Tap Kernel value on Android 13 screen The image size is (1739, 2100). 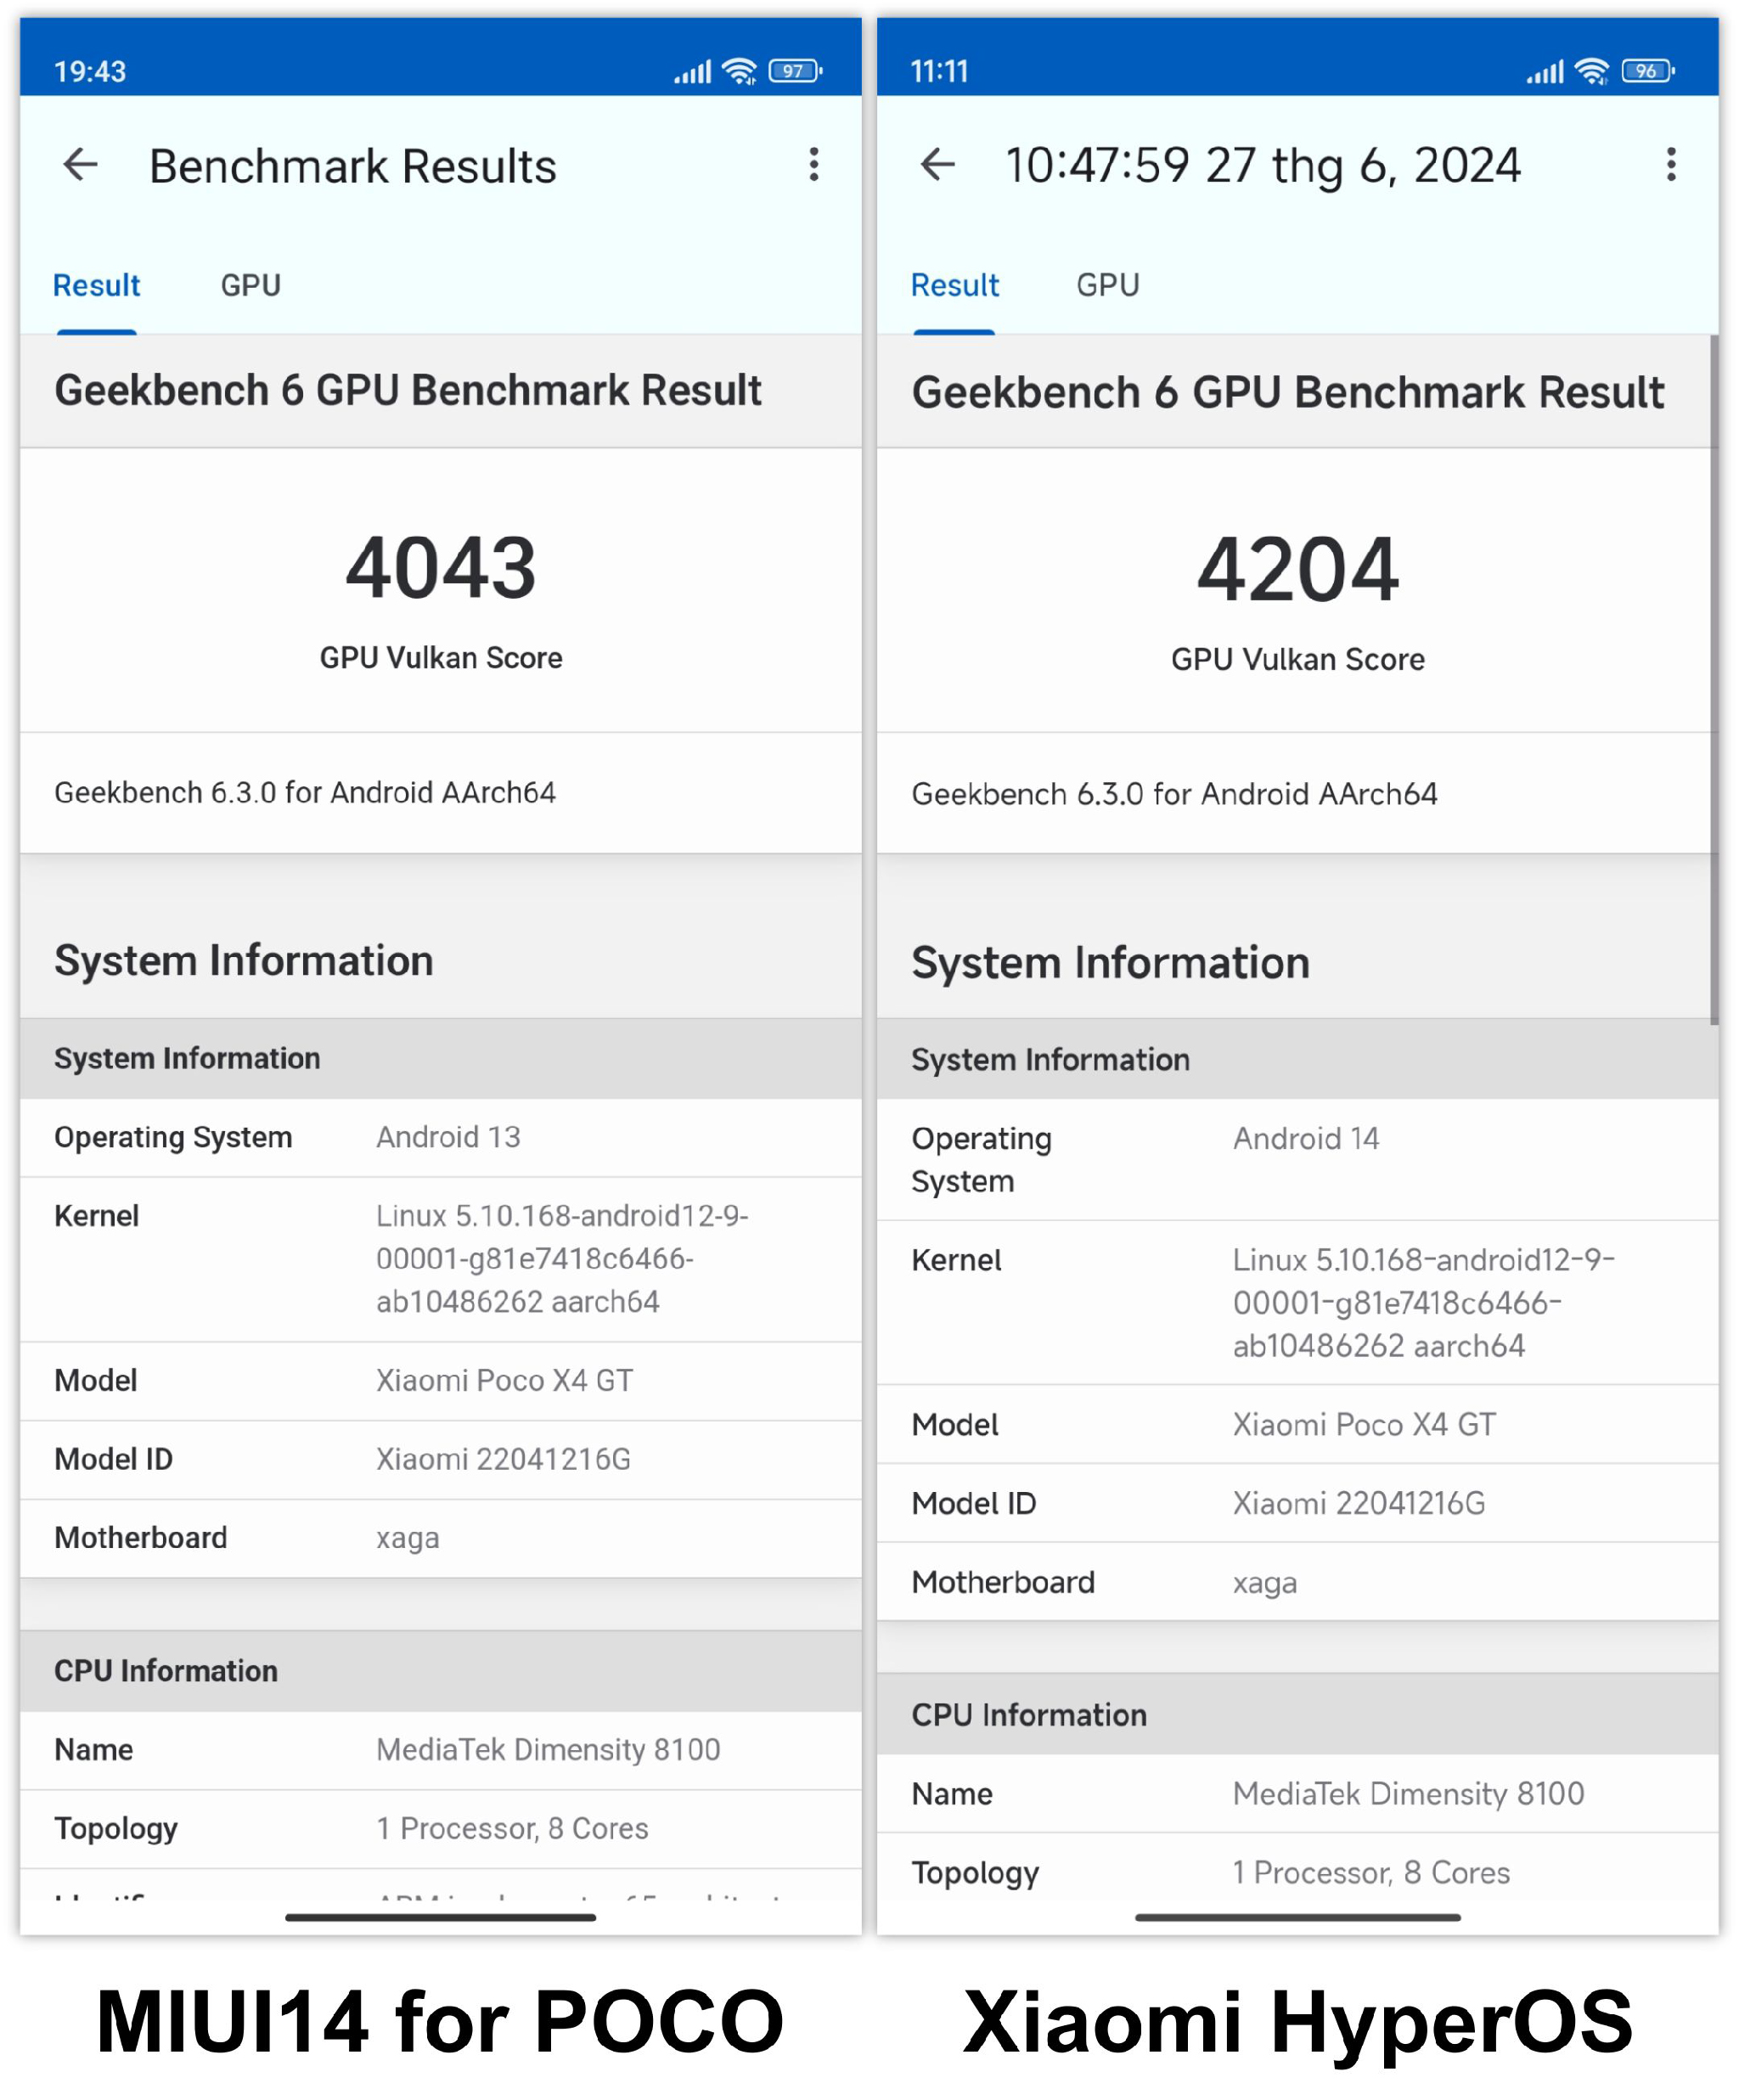coord(562,1259)
